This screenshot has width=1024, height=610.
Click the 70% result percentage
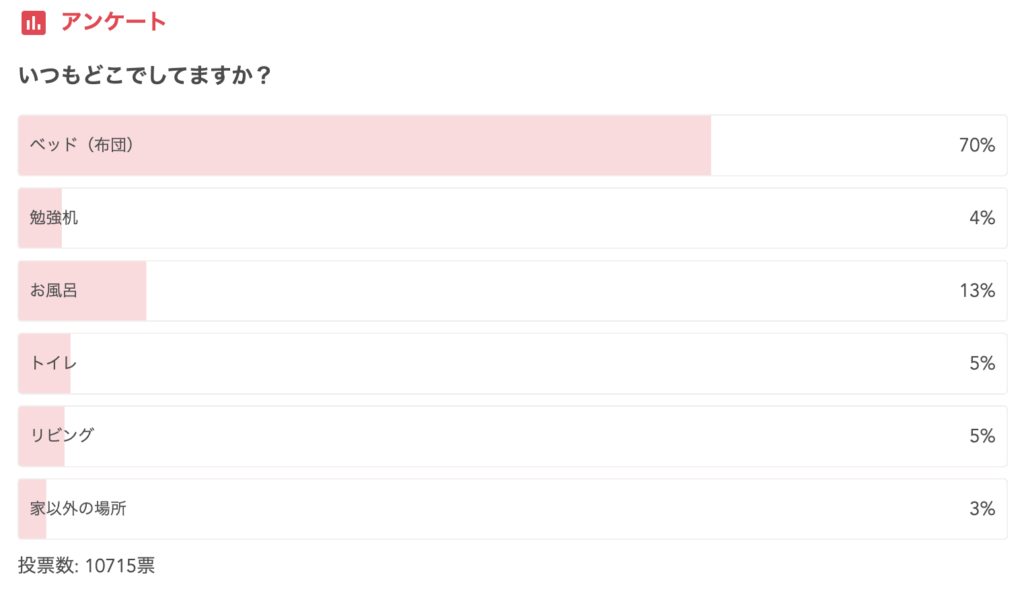pos(977,145)
